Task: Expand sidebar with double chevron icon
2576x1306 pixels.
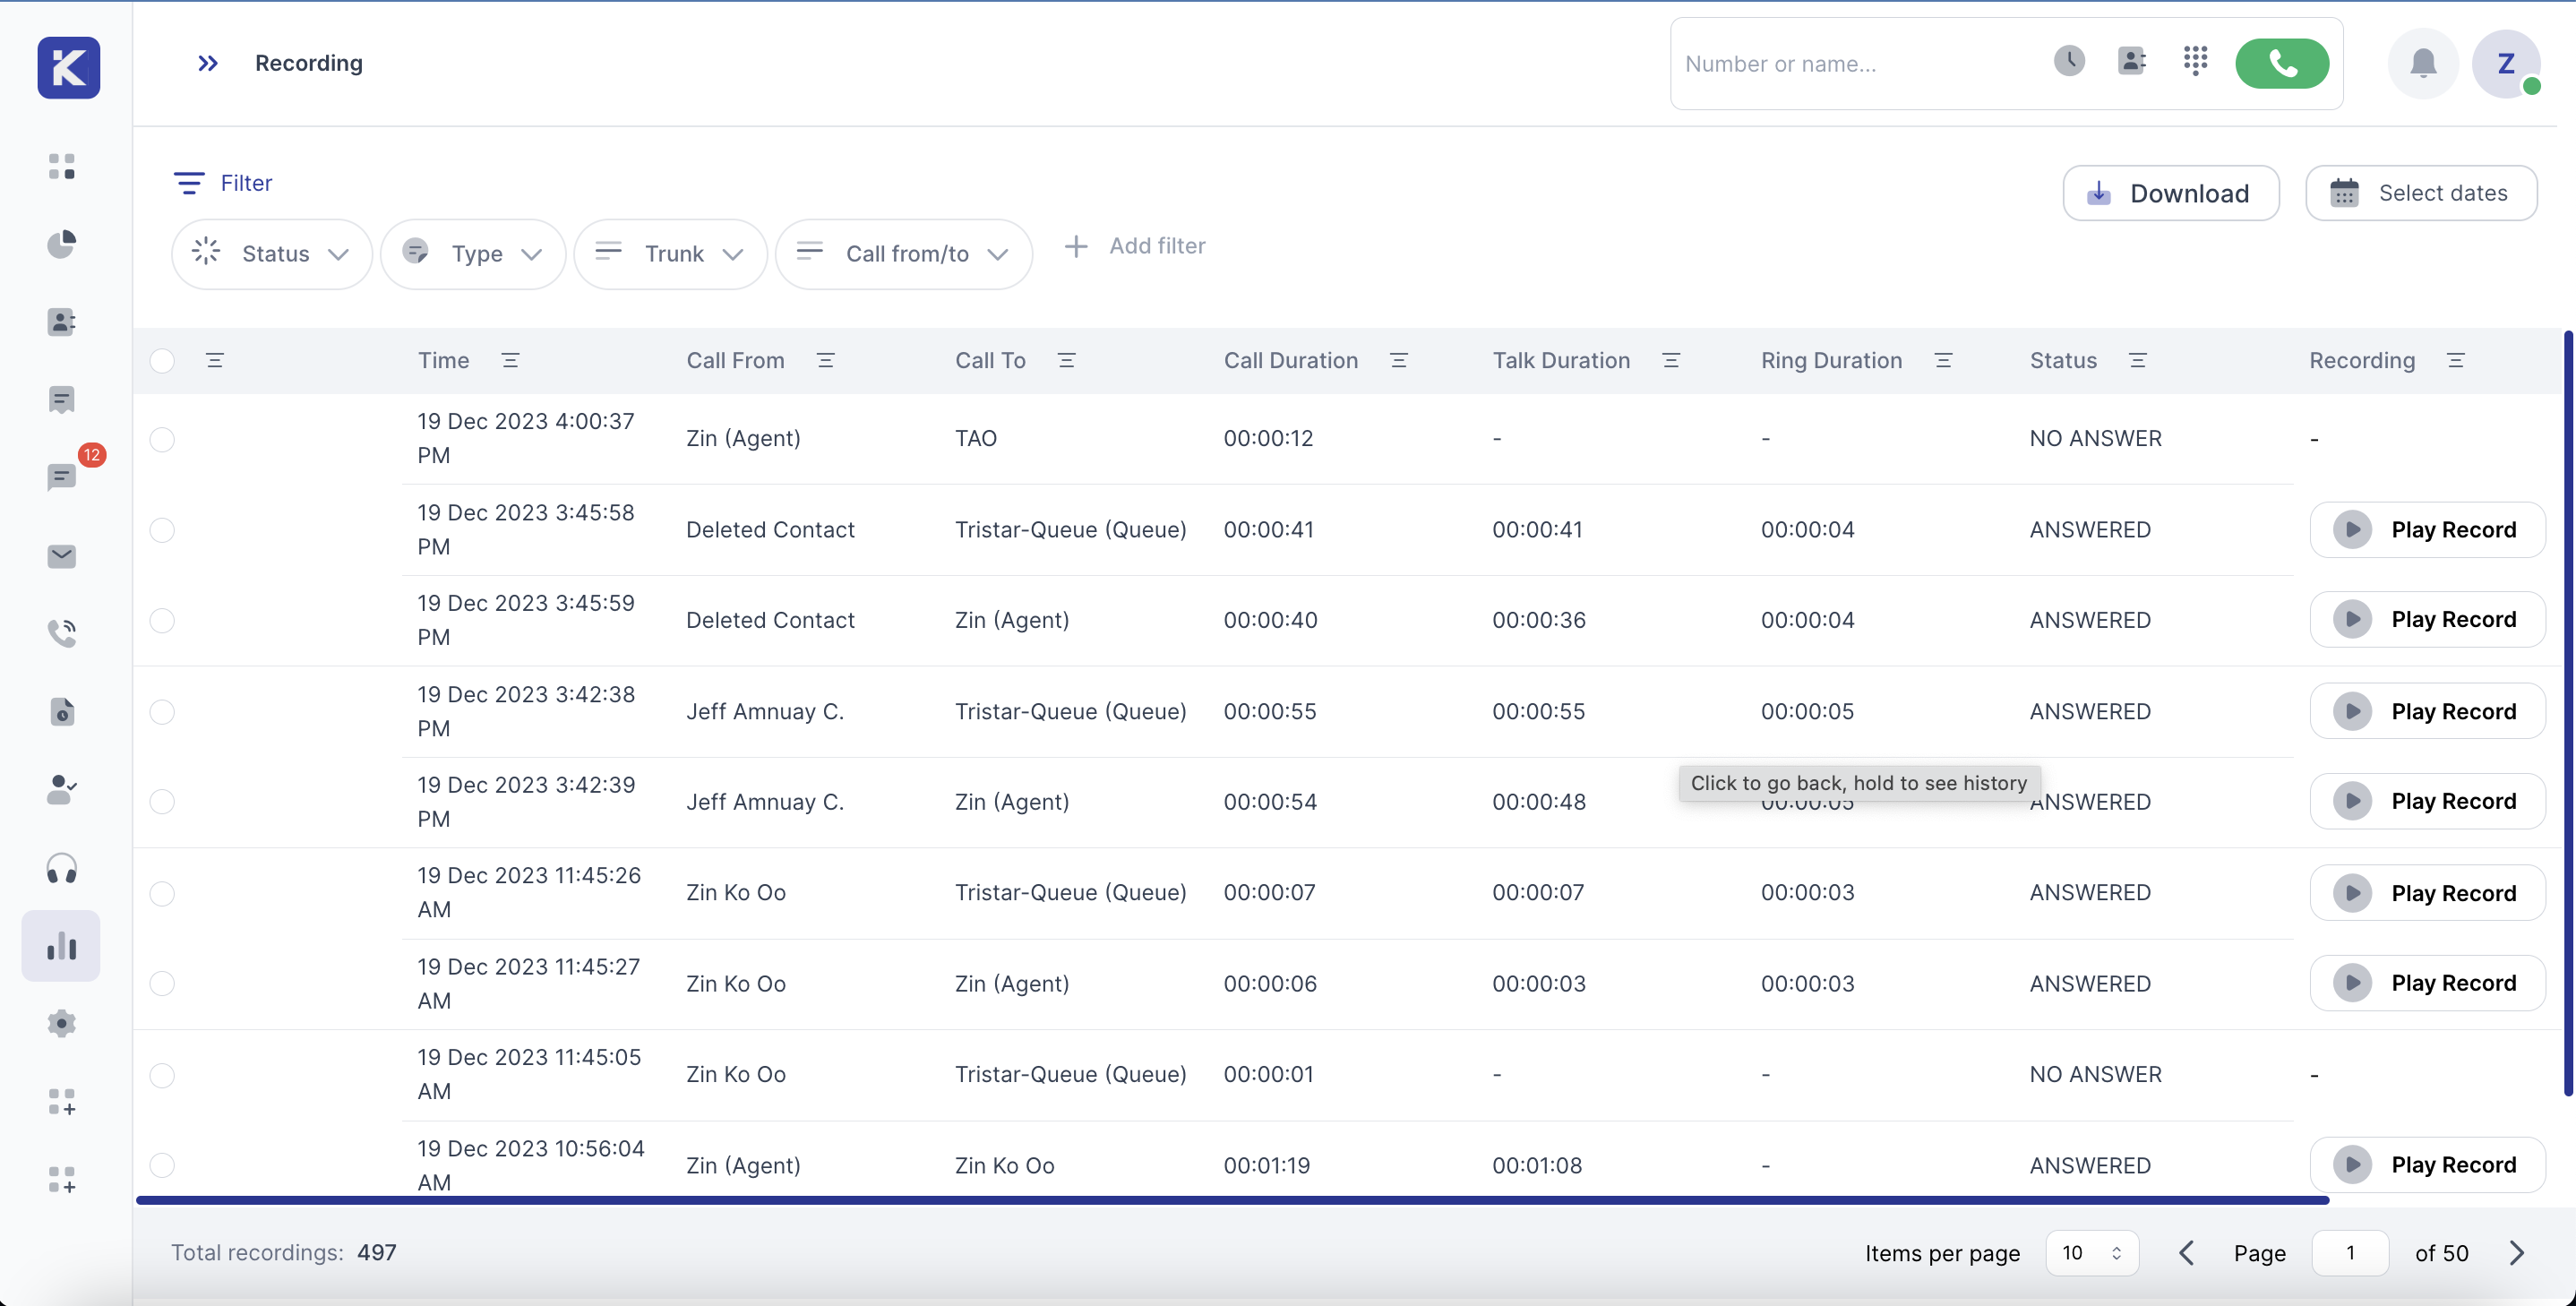Action: click(x=207, y=63)
